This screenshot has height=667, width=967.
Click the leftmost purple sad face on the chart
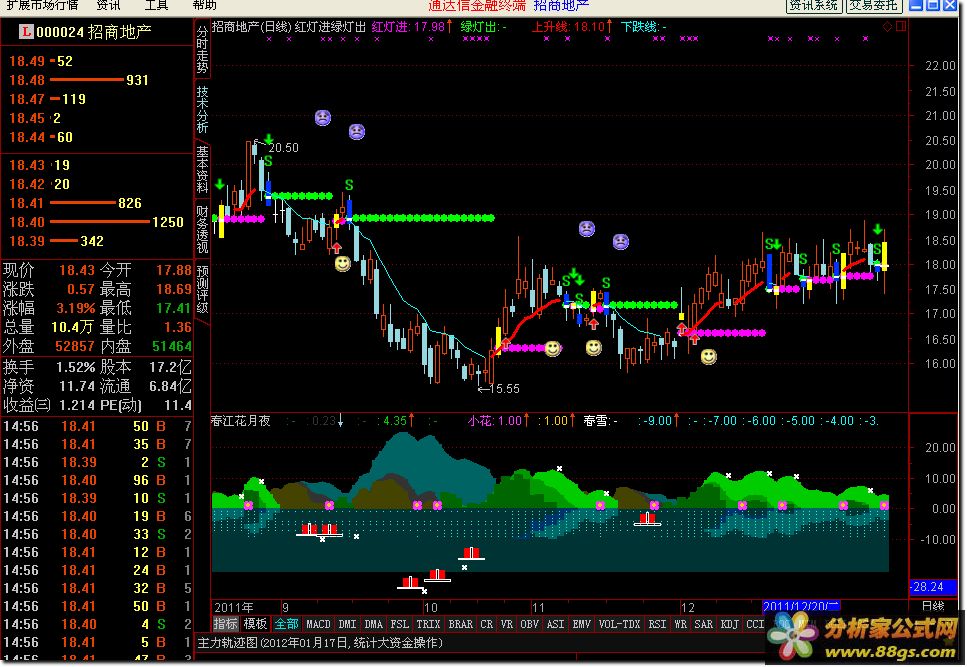click(323, 117)
